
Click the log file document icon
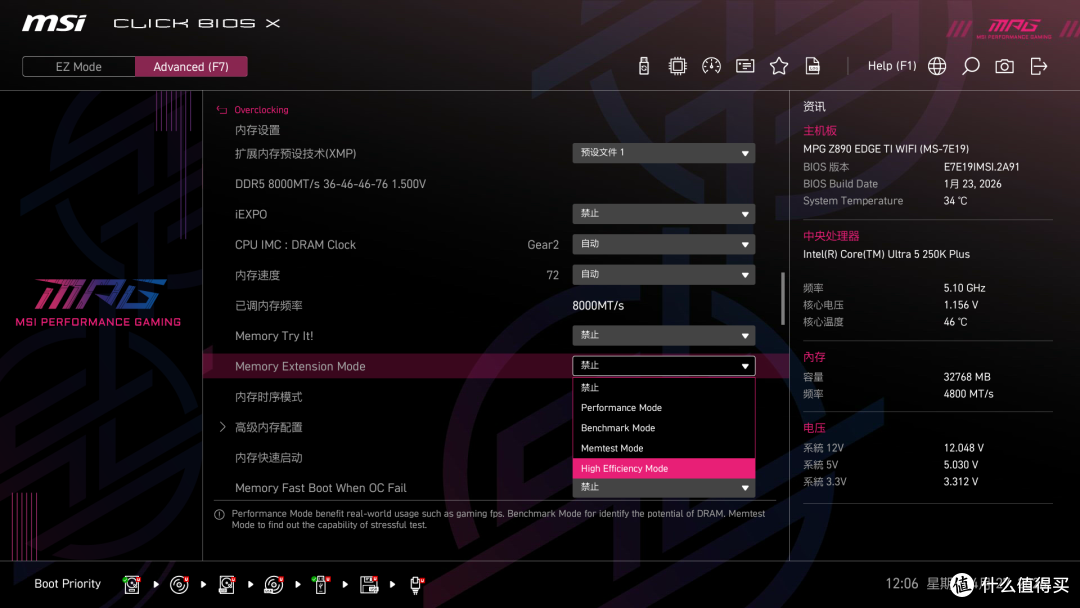813,66
